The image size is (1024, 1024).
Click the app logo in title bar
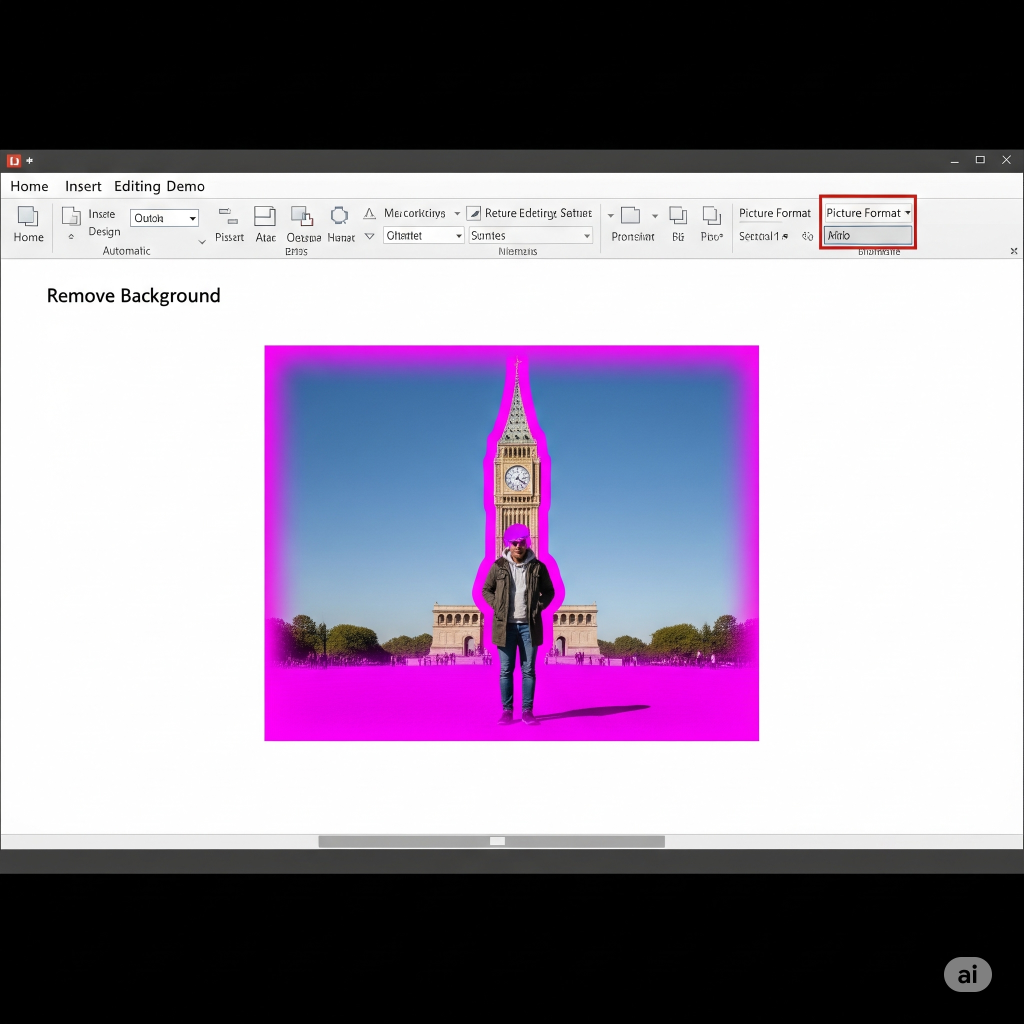point(14,160)
